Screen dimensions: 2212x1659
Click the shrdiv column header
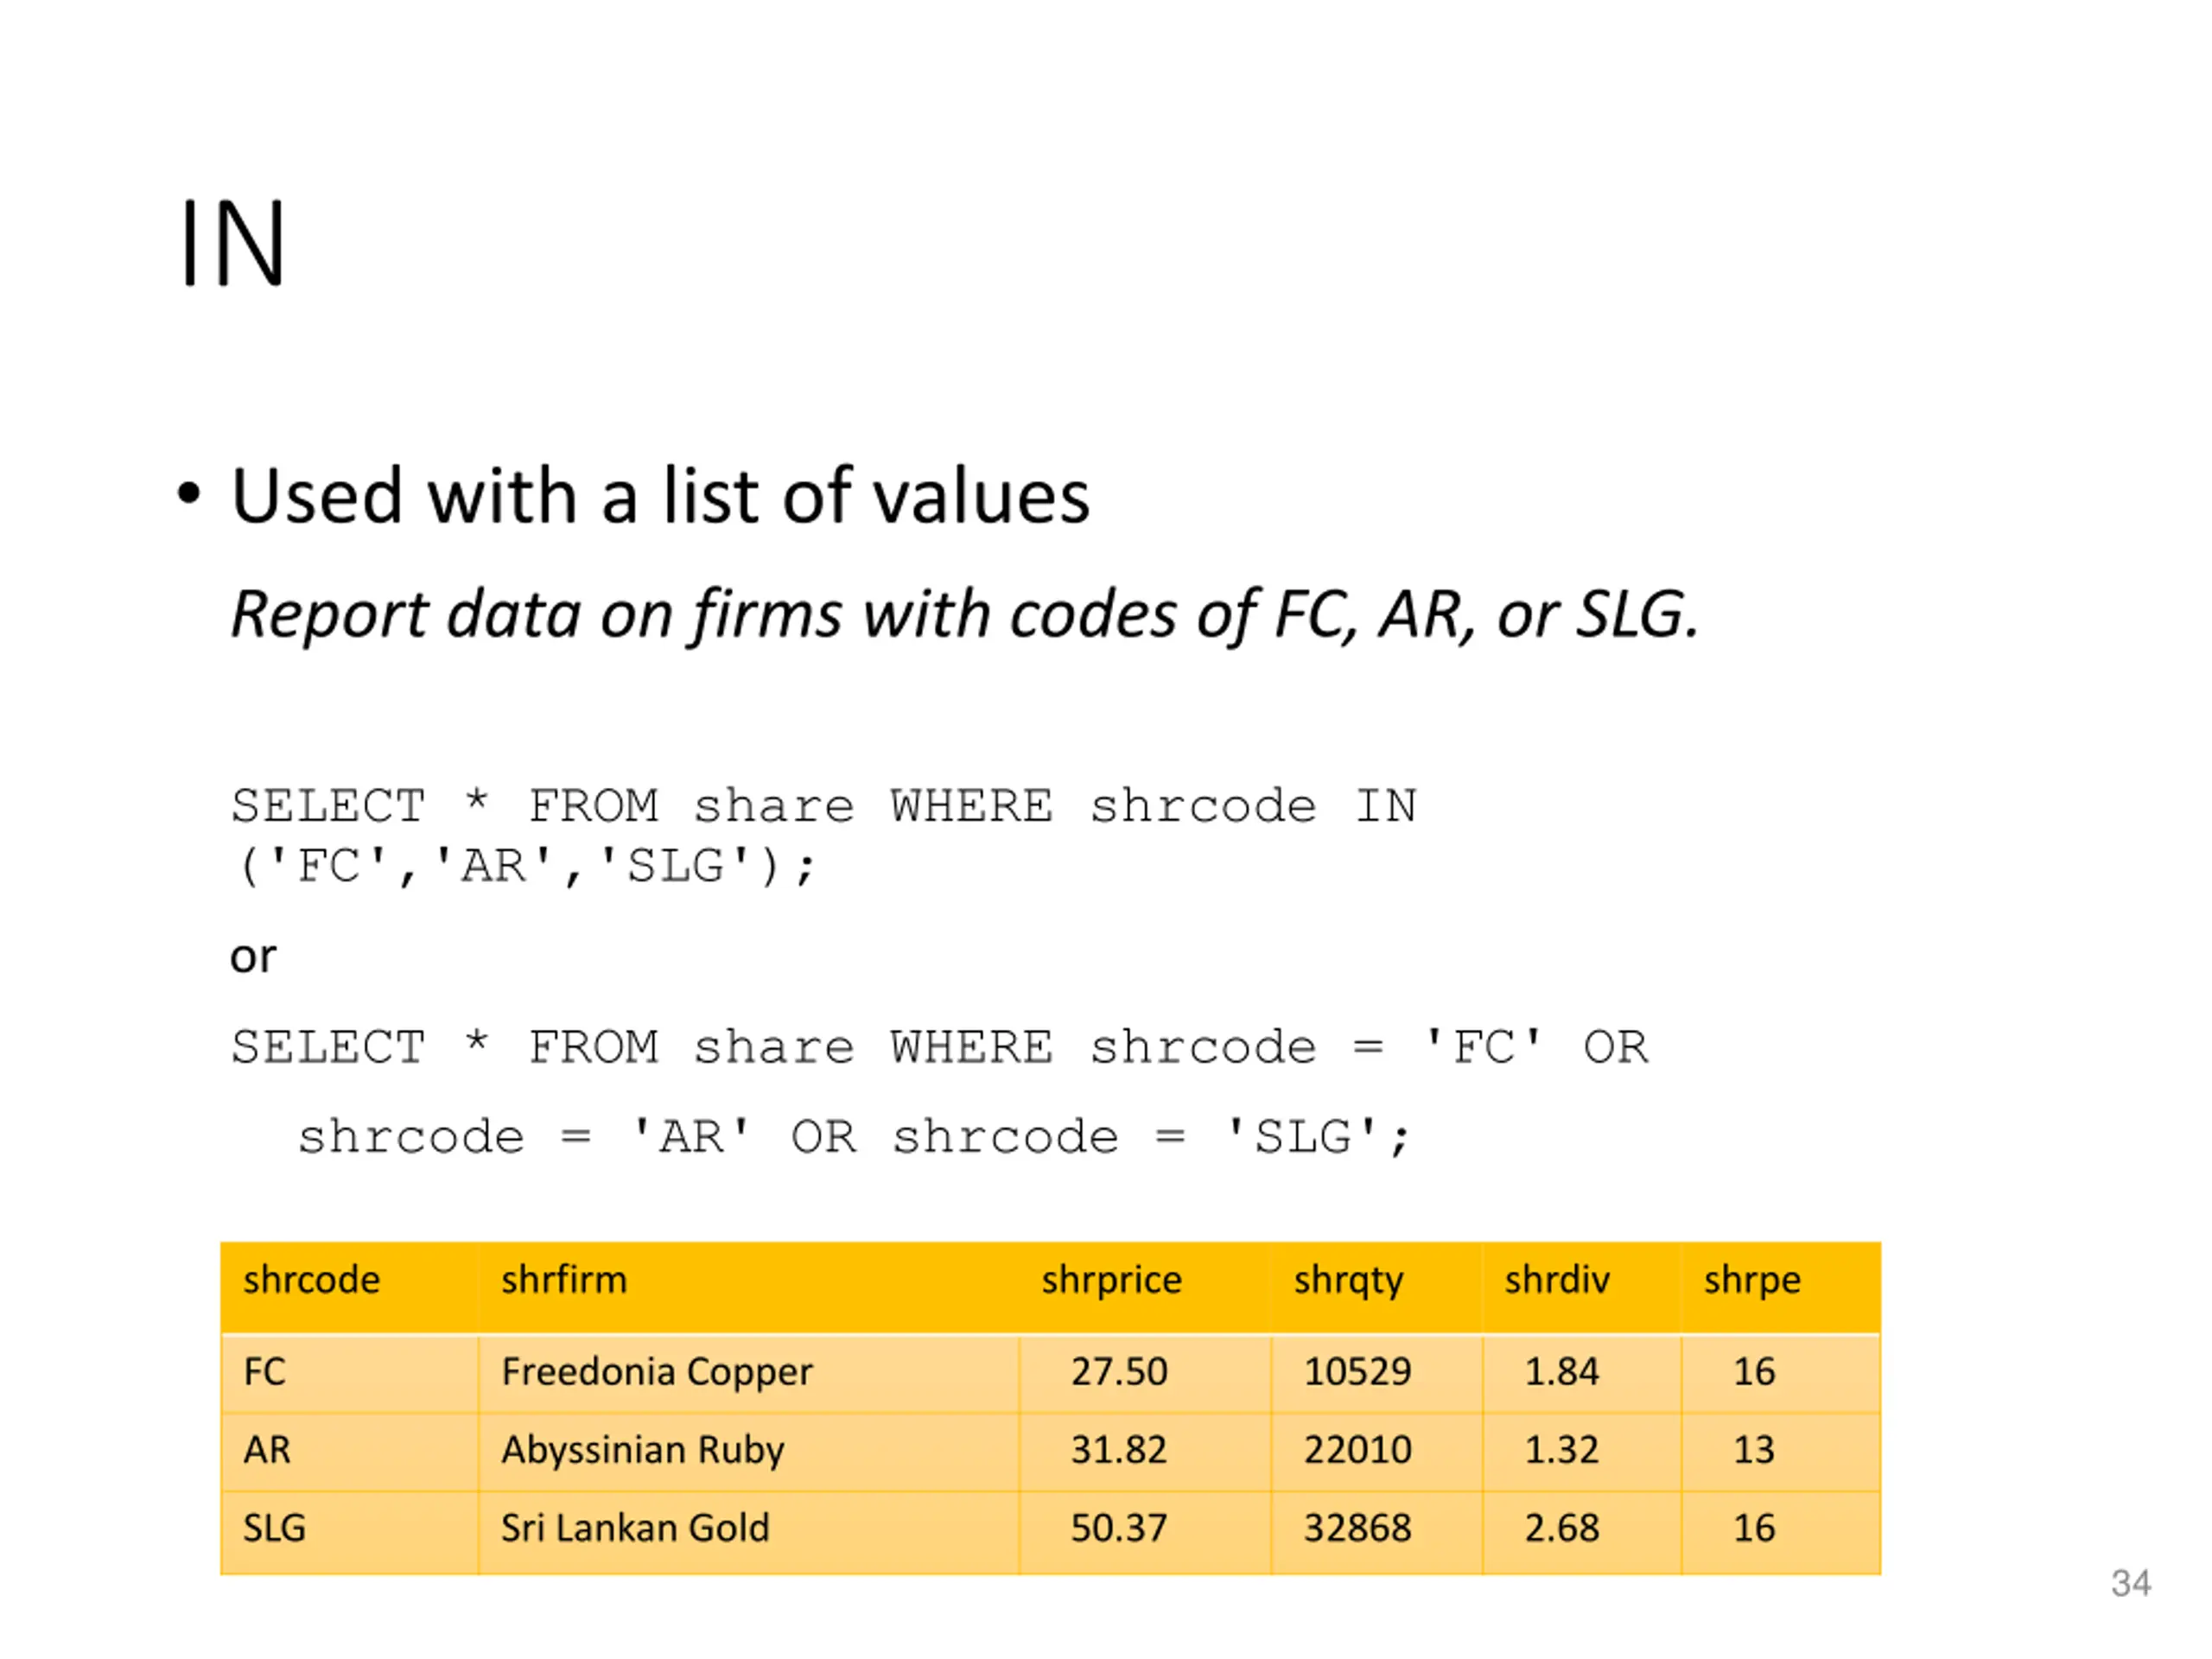point(1557,1280)
